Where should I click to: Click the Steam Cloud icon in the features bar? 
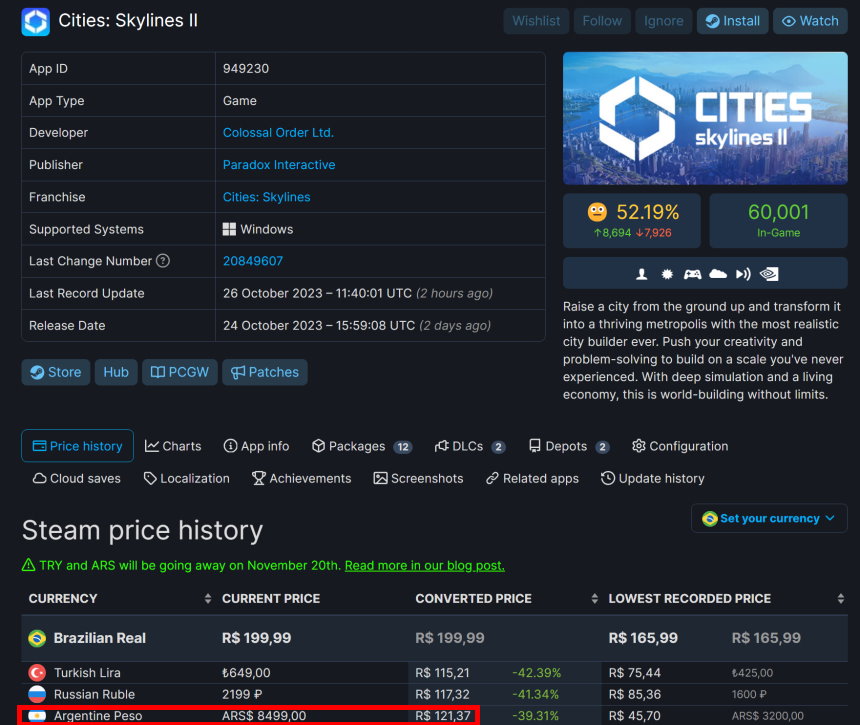click(718, 274)
